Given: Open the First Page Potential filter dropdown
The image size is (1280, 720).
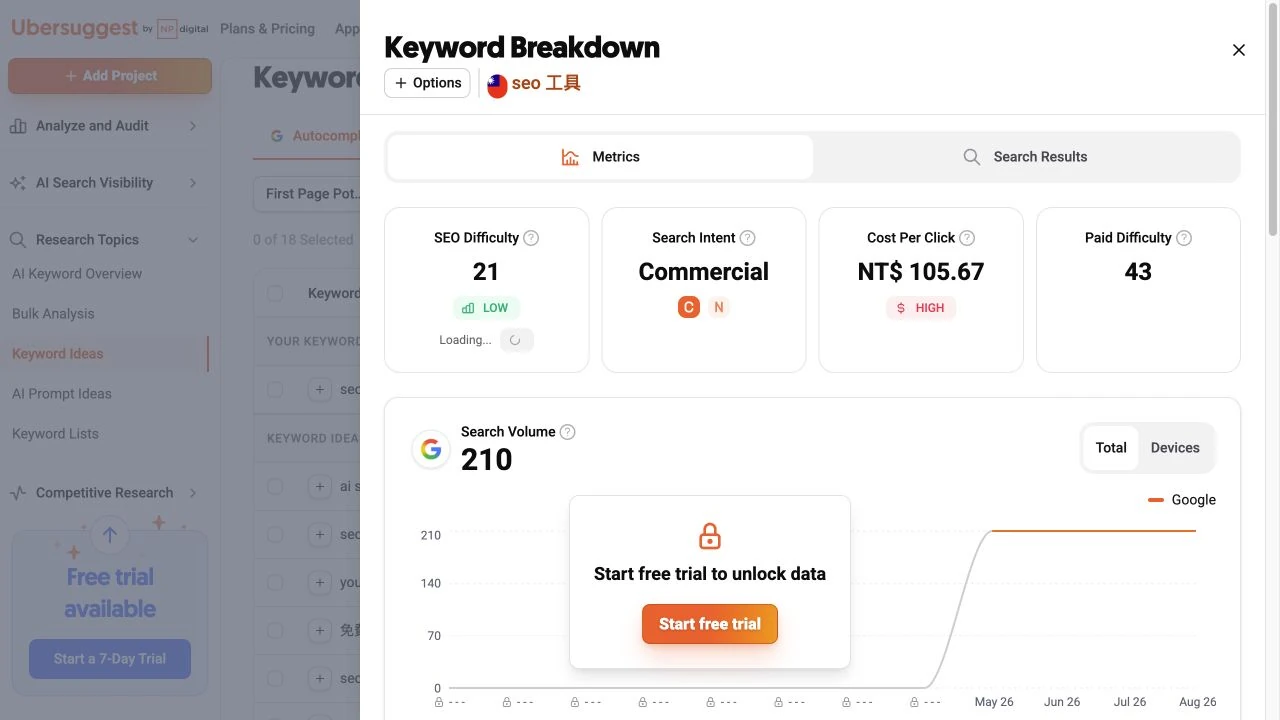Looking at the screenshot, I should pyautogui.click(x=306, y=194).
